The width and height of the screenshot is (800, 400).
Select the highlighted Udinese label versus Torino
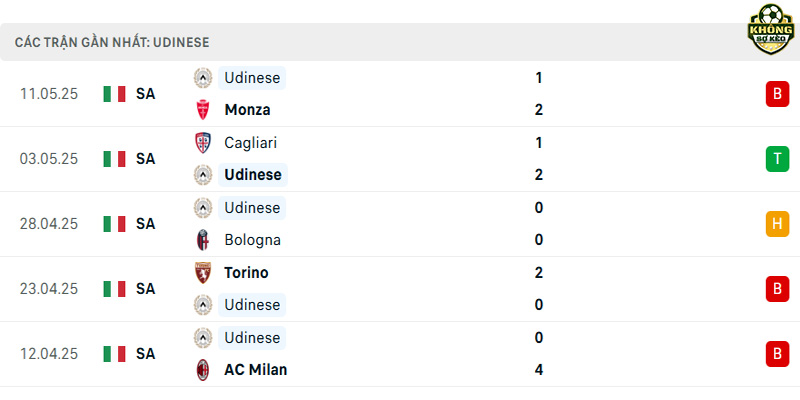pyautogui.click(x=252, y=305)
